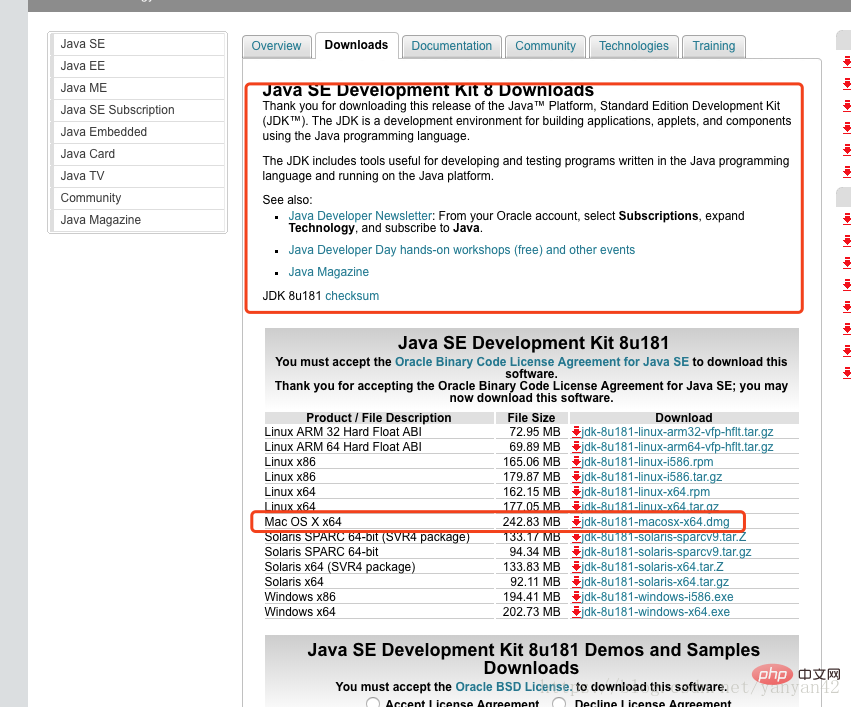Click the 165.06 MB file size
851x707 pixels.
tap(531, 462)
